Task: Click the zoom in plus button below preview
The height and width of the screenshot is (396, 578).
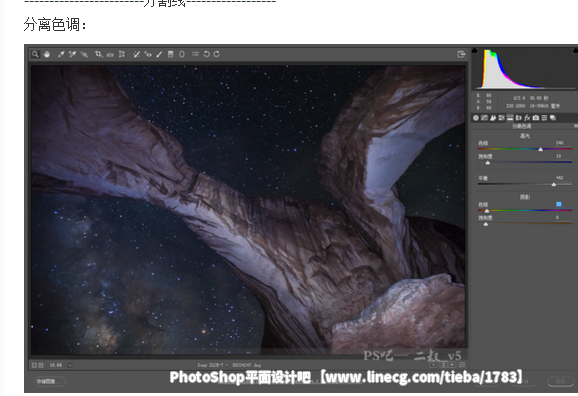Action: tap(41, 365)
